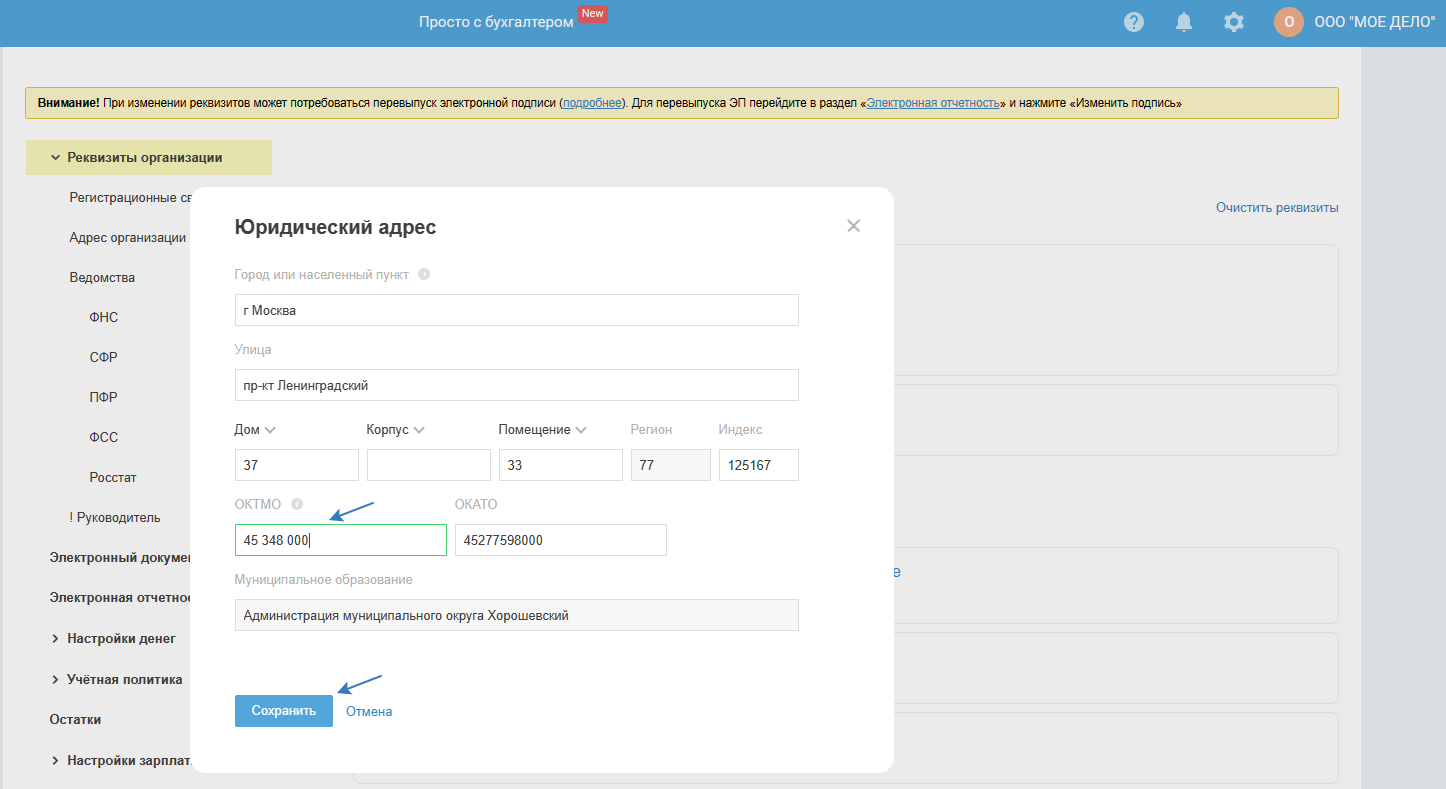Click the Очистить реквизиты link
1446x789 pixels.
[x=1276, y=207]
